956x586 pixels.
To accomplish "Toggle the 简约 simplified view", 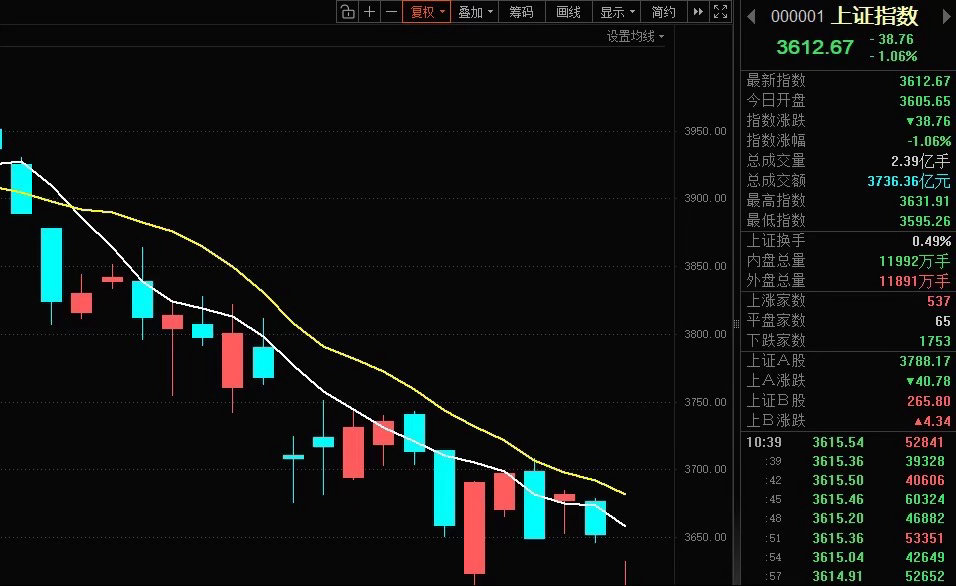I will (664, 12).
